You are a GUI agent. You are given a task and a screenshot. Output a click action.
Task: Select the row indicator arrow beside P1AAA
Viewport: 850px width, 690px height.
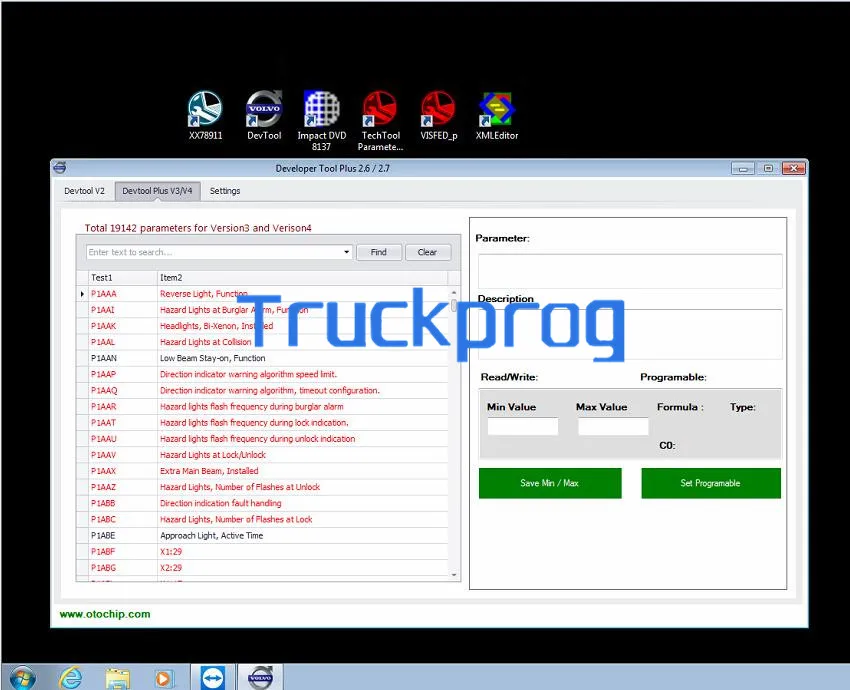pyautogui.click(x=82, y=294)
